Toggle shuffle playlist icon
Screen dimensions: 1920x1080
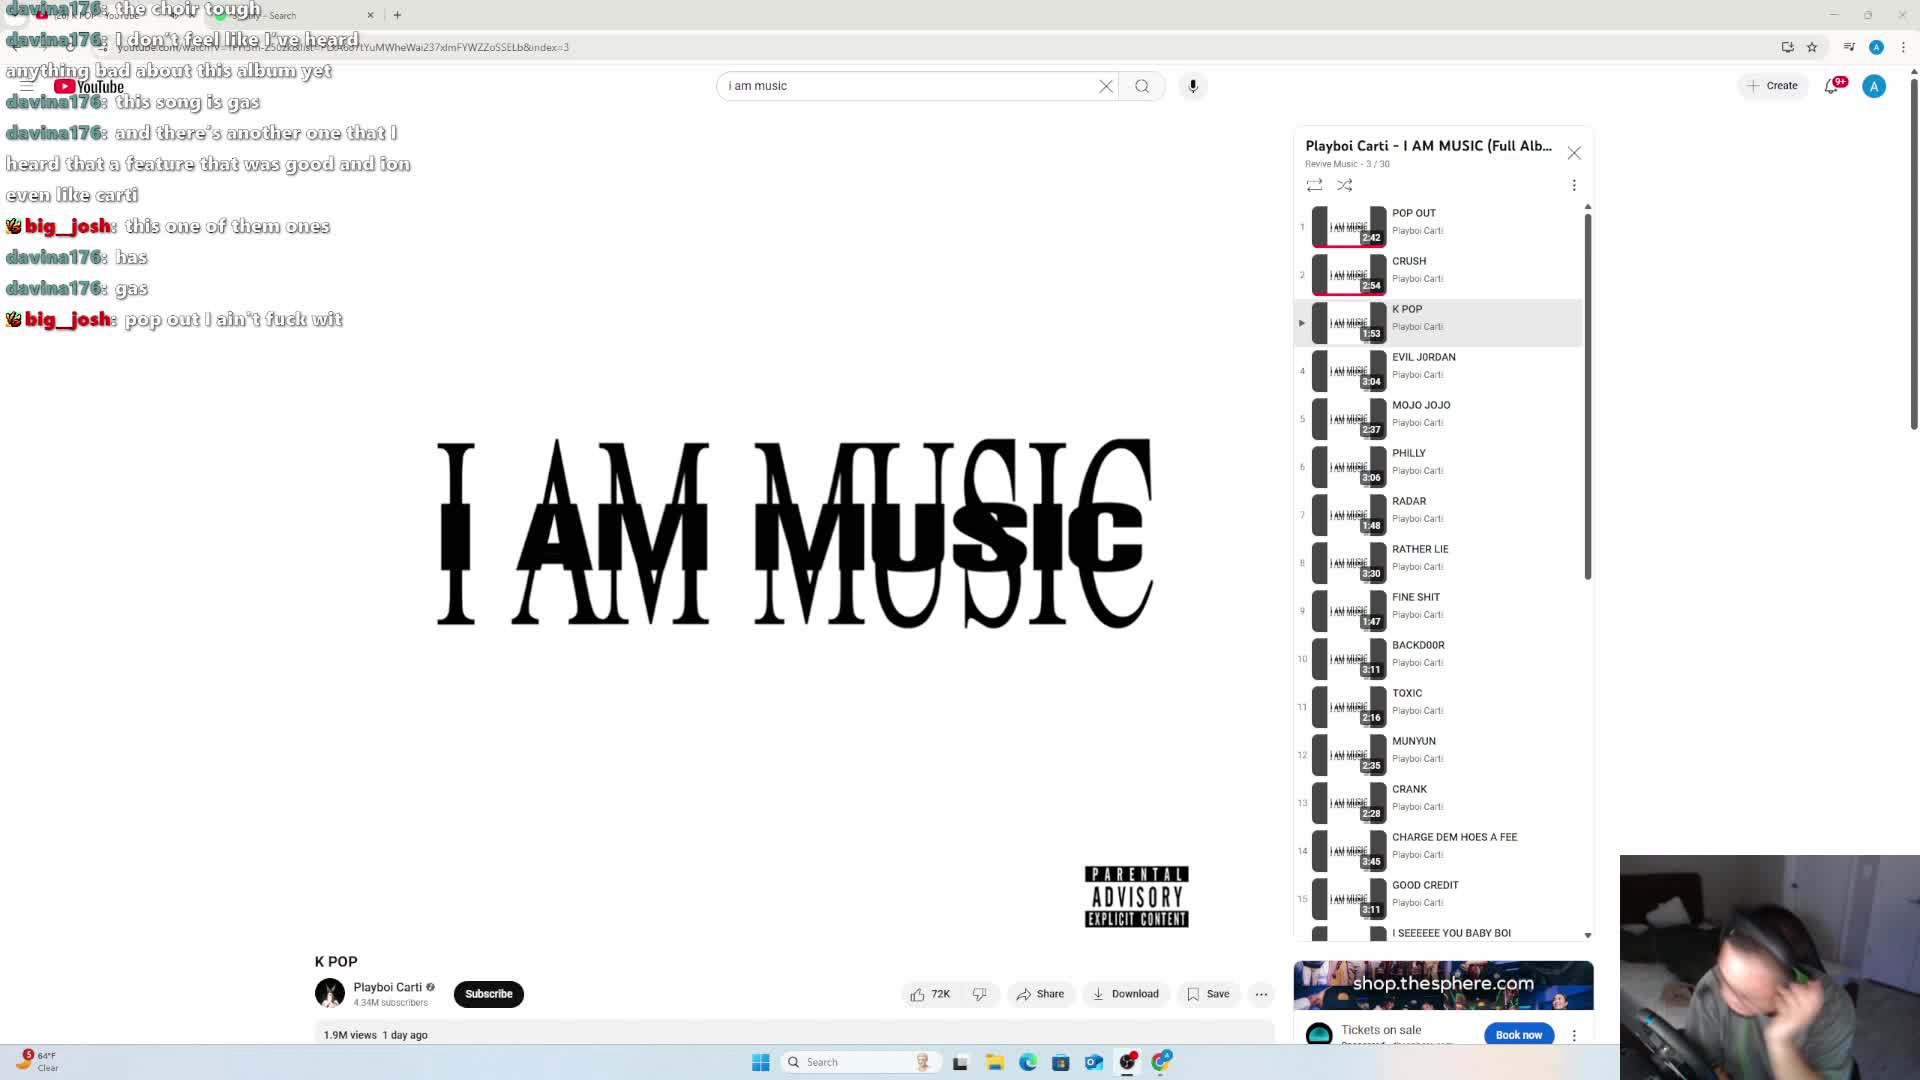coord(1344,185)
